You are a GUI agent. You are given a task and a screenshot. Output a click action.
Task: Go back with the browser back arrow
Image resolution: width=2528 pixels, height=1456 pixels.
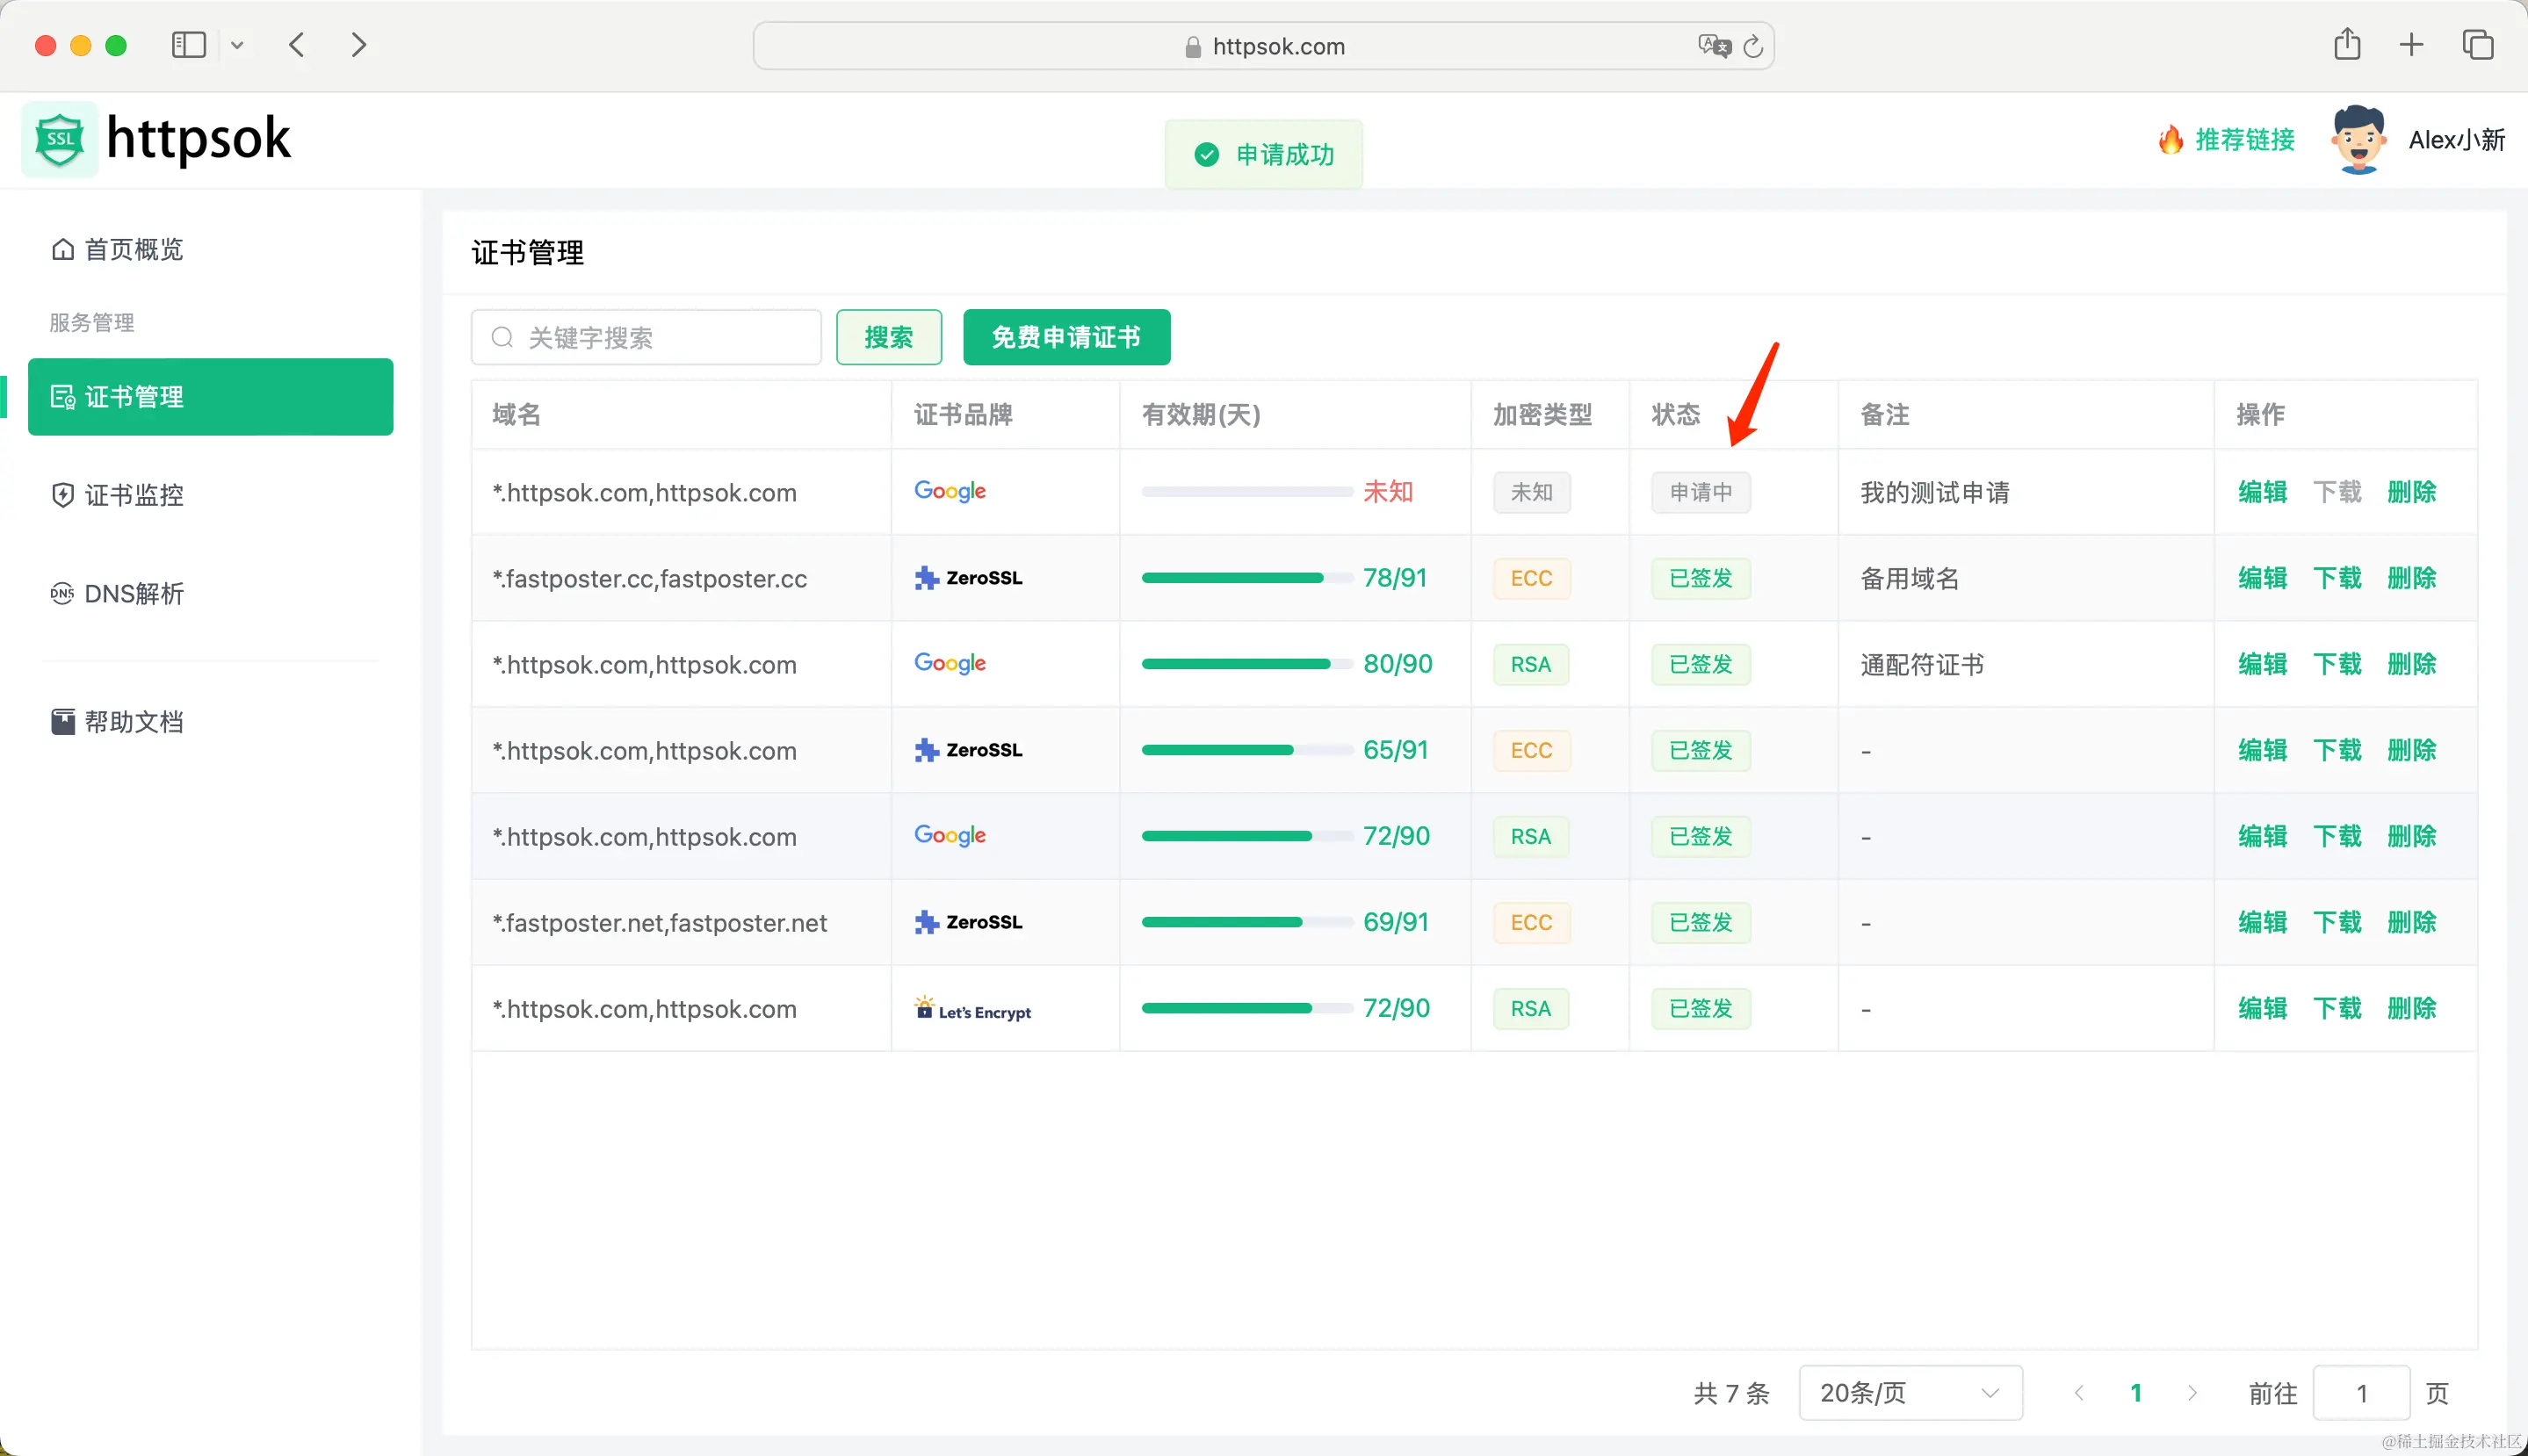point(296,45)
